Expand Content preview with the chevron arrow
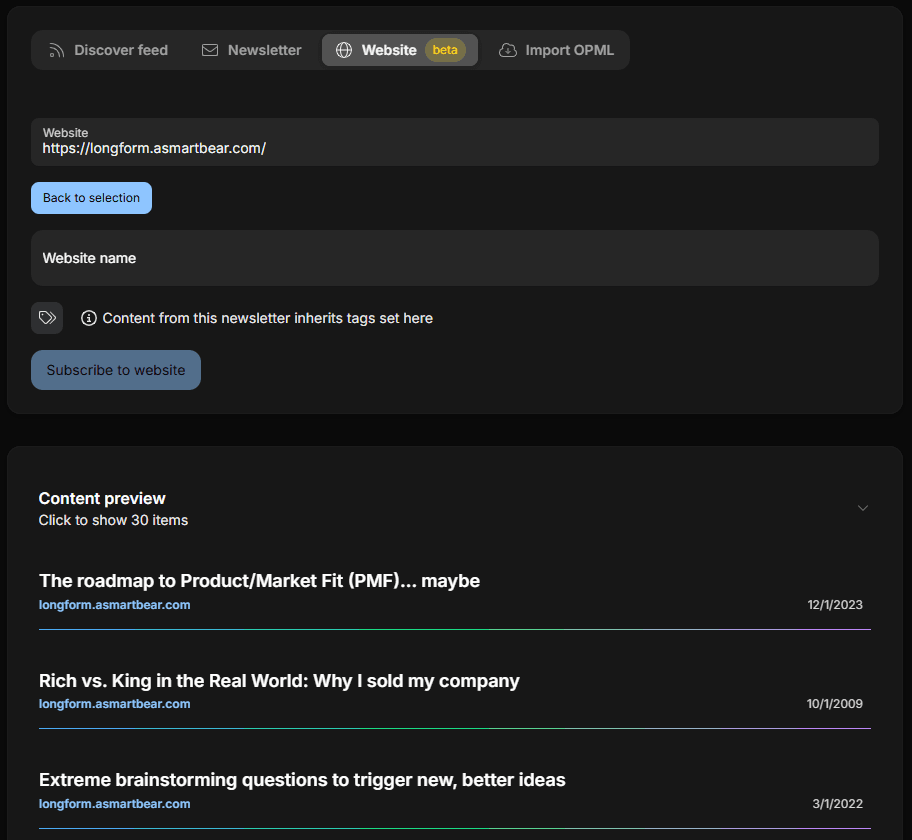Image resolution: width=912 pixels, height=840 pixels. click(x=863, y=508)
